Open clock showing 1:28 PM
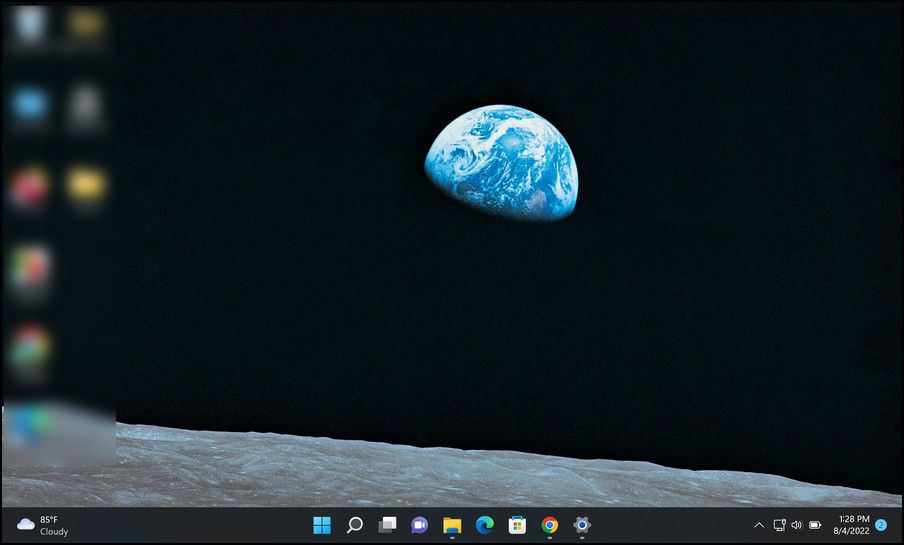 (x=851, y=525)
